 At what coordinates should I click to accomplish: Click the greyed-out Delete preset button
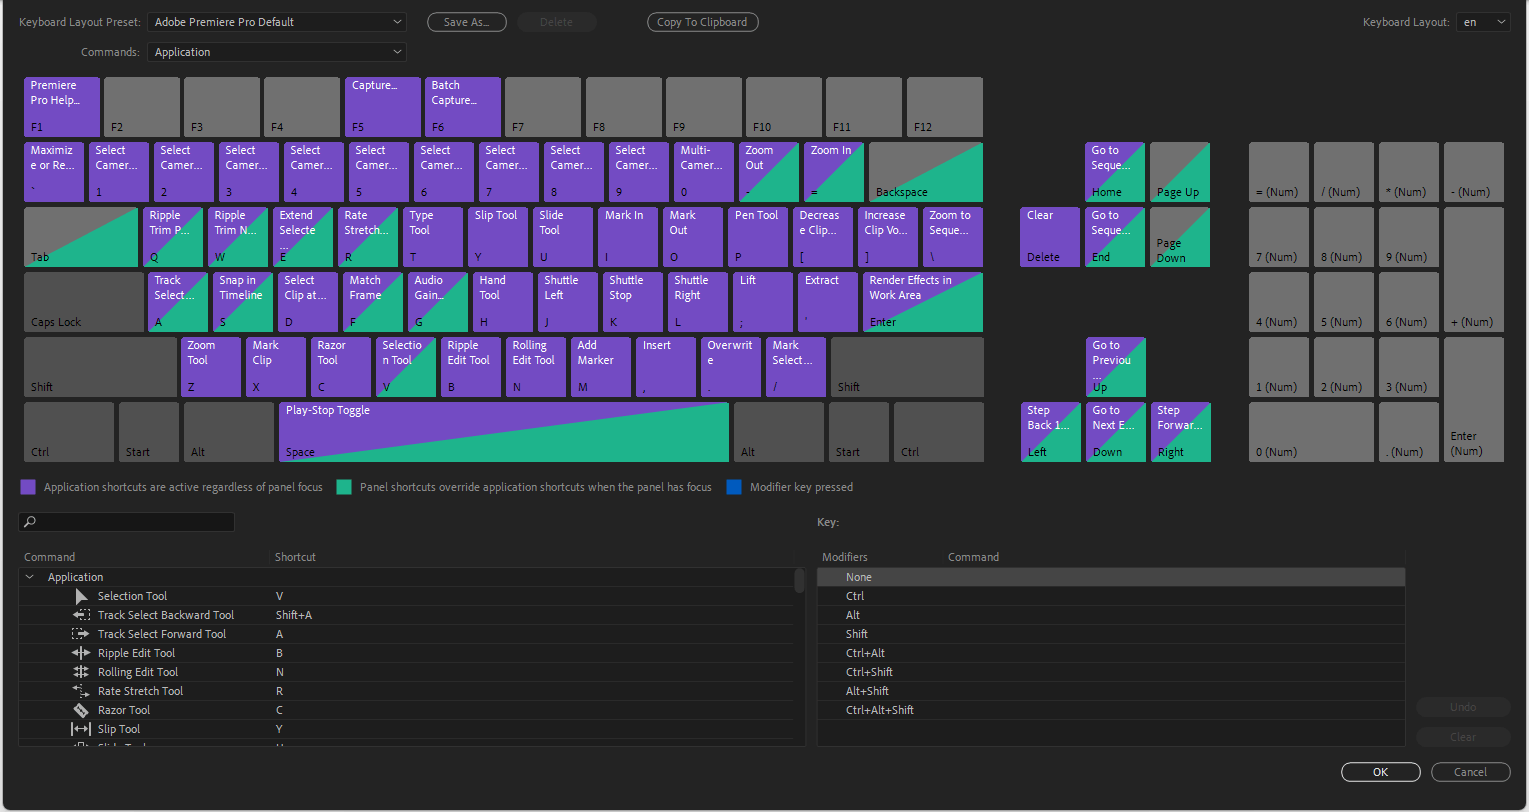[x=557, y=22]
